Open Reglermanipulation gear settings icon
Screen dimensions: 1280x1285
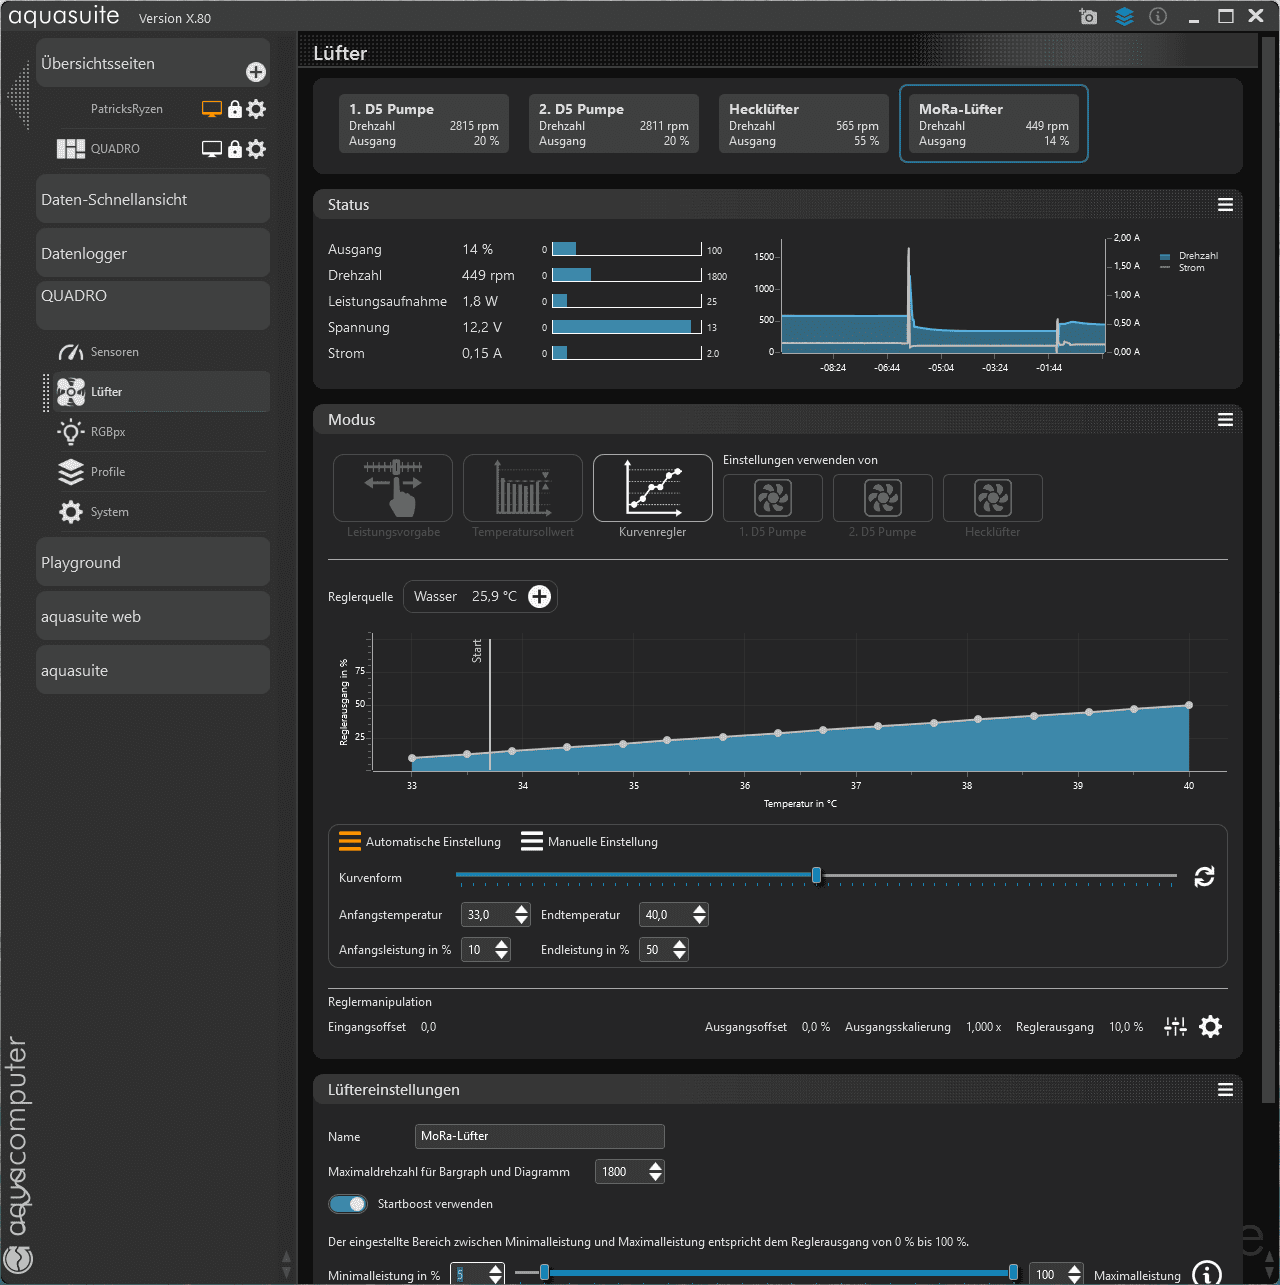tap(1210, 1027)
